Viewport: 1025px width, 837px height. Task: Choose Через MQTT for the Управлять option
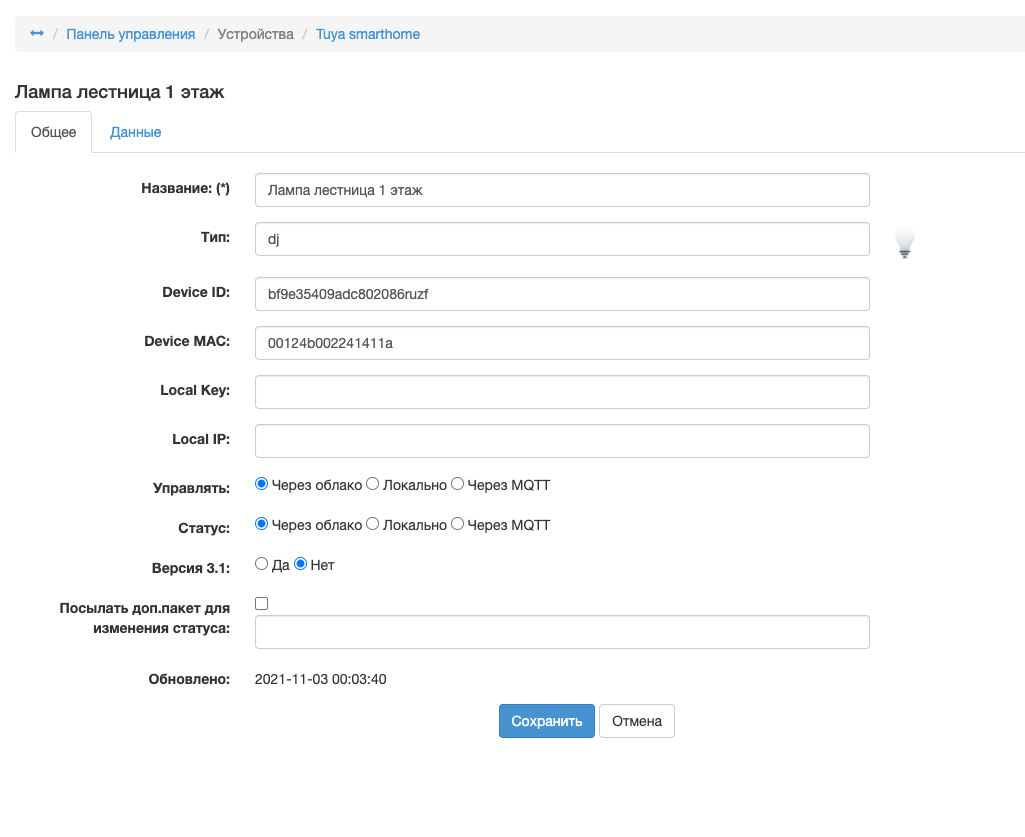pyautogui.click(x=457, y=484)
